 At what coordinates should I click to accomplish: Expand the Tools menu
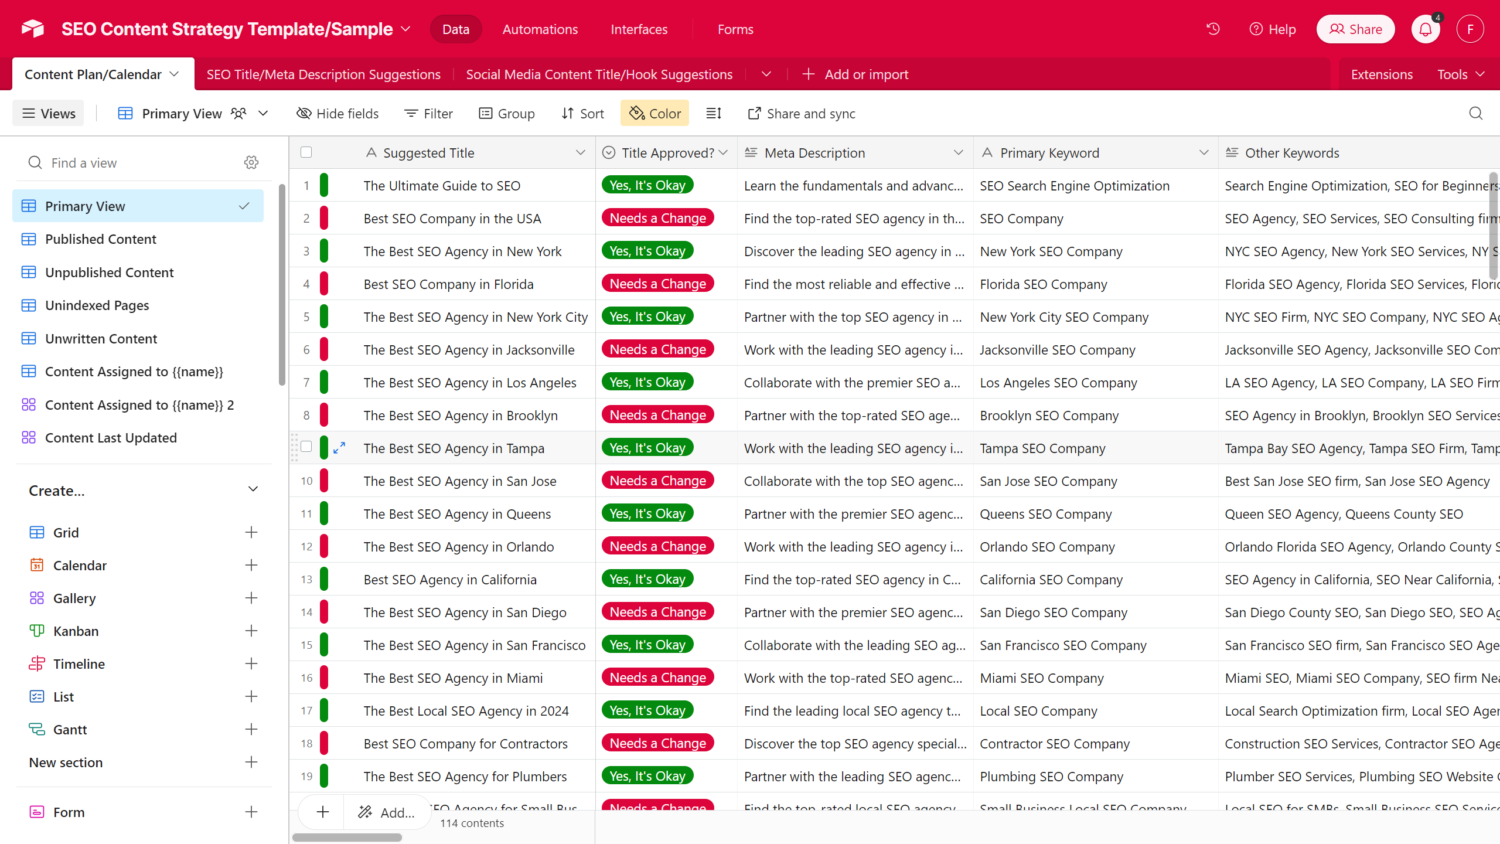point(1460,74)
